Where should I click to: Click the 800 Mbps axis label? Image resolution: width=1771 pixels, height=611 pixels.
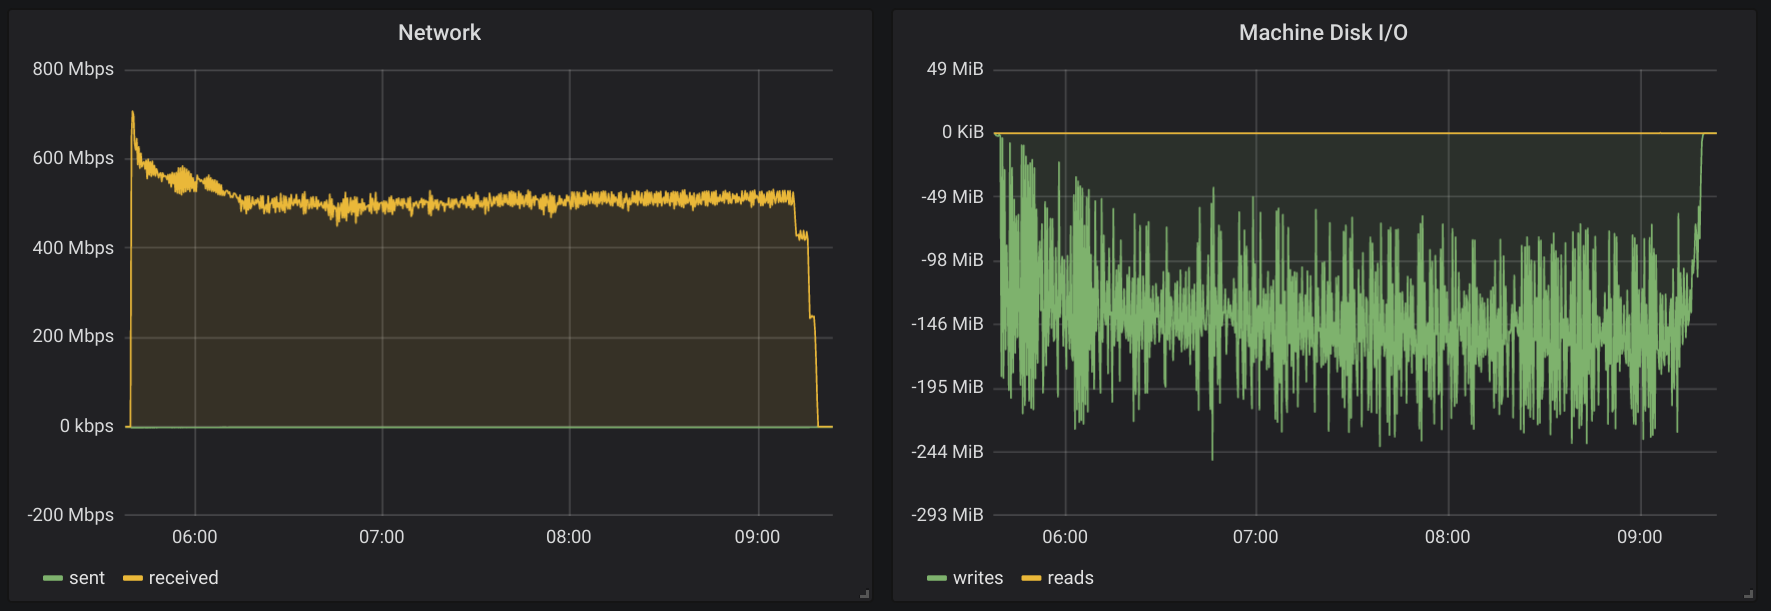tap(73, 69)
